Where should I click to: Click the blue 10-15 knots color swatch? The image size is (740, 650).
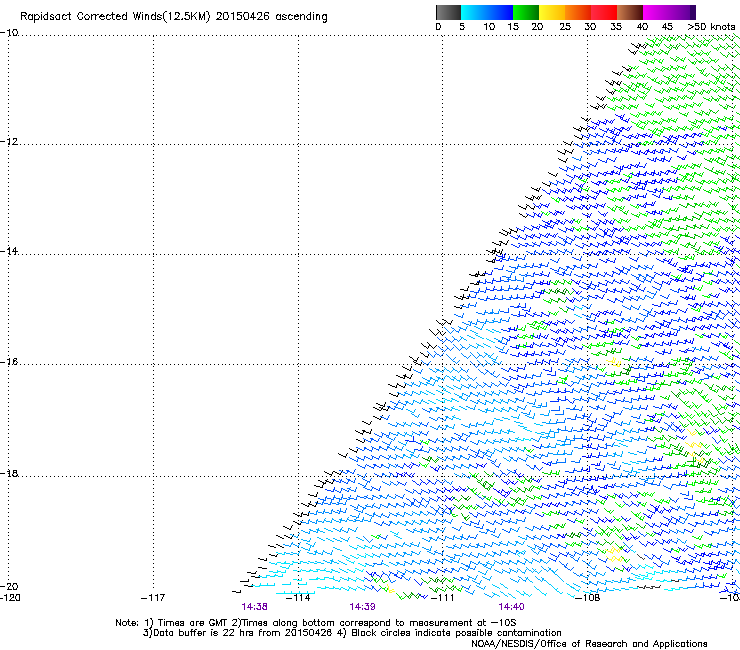(x=500, y=12)
